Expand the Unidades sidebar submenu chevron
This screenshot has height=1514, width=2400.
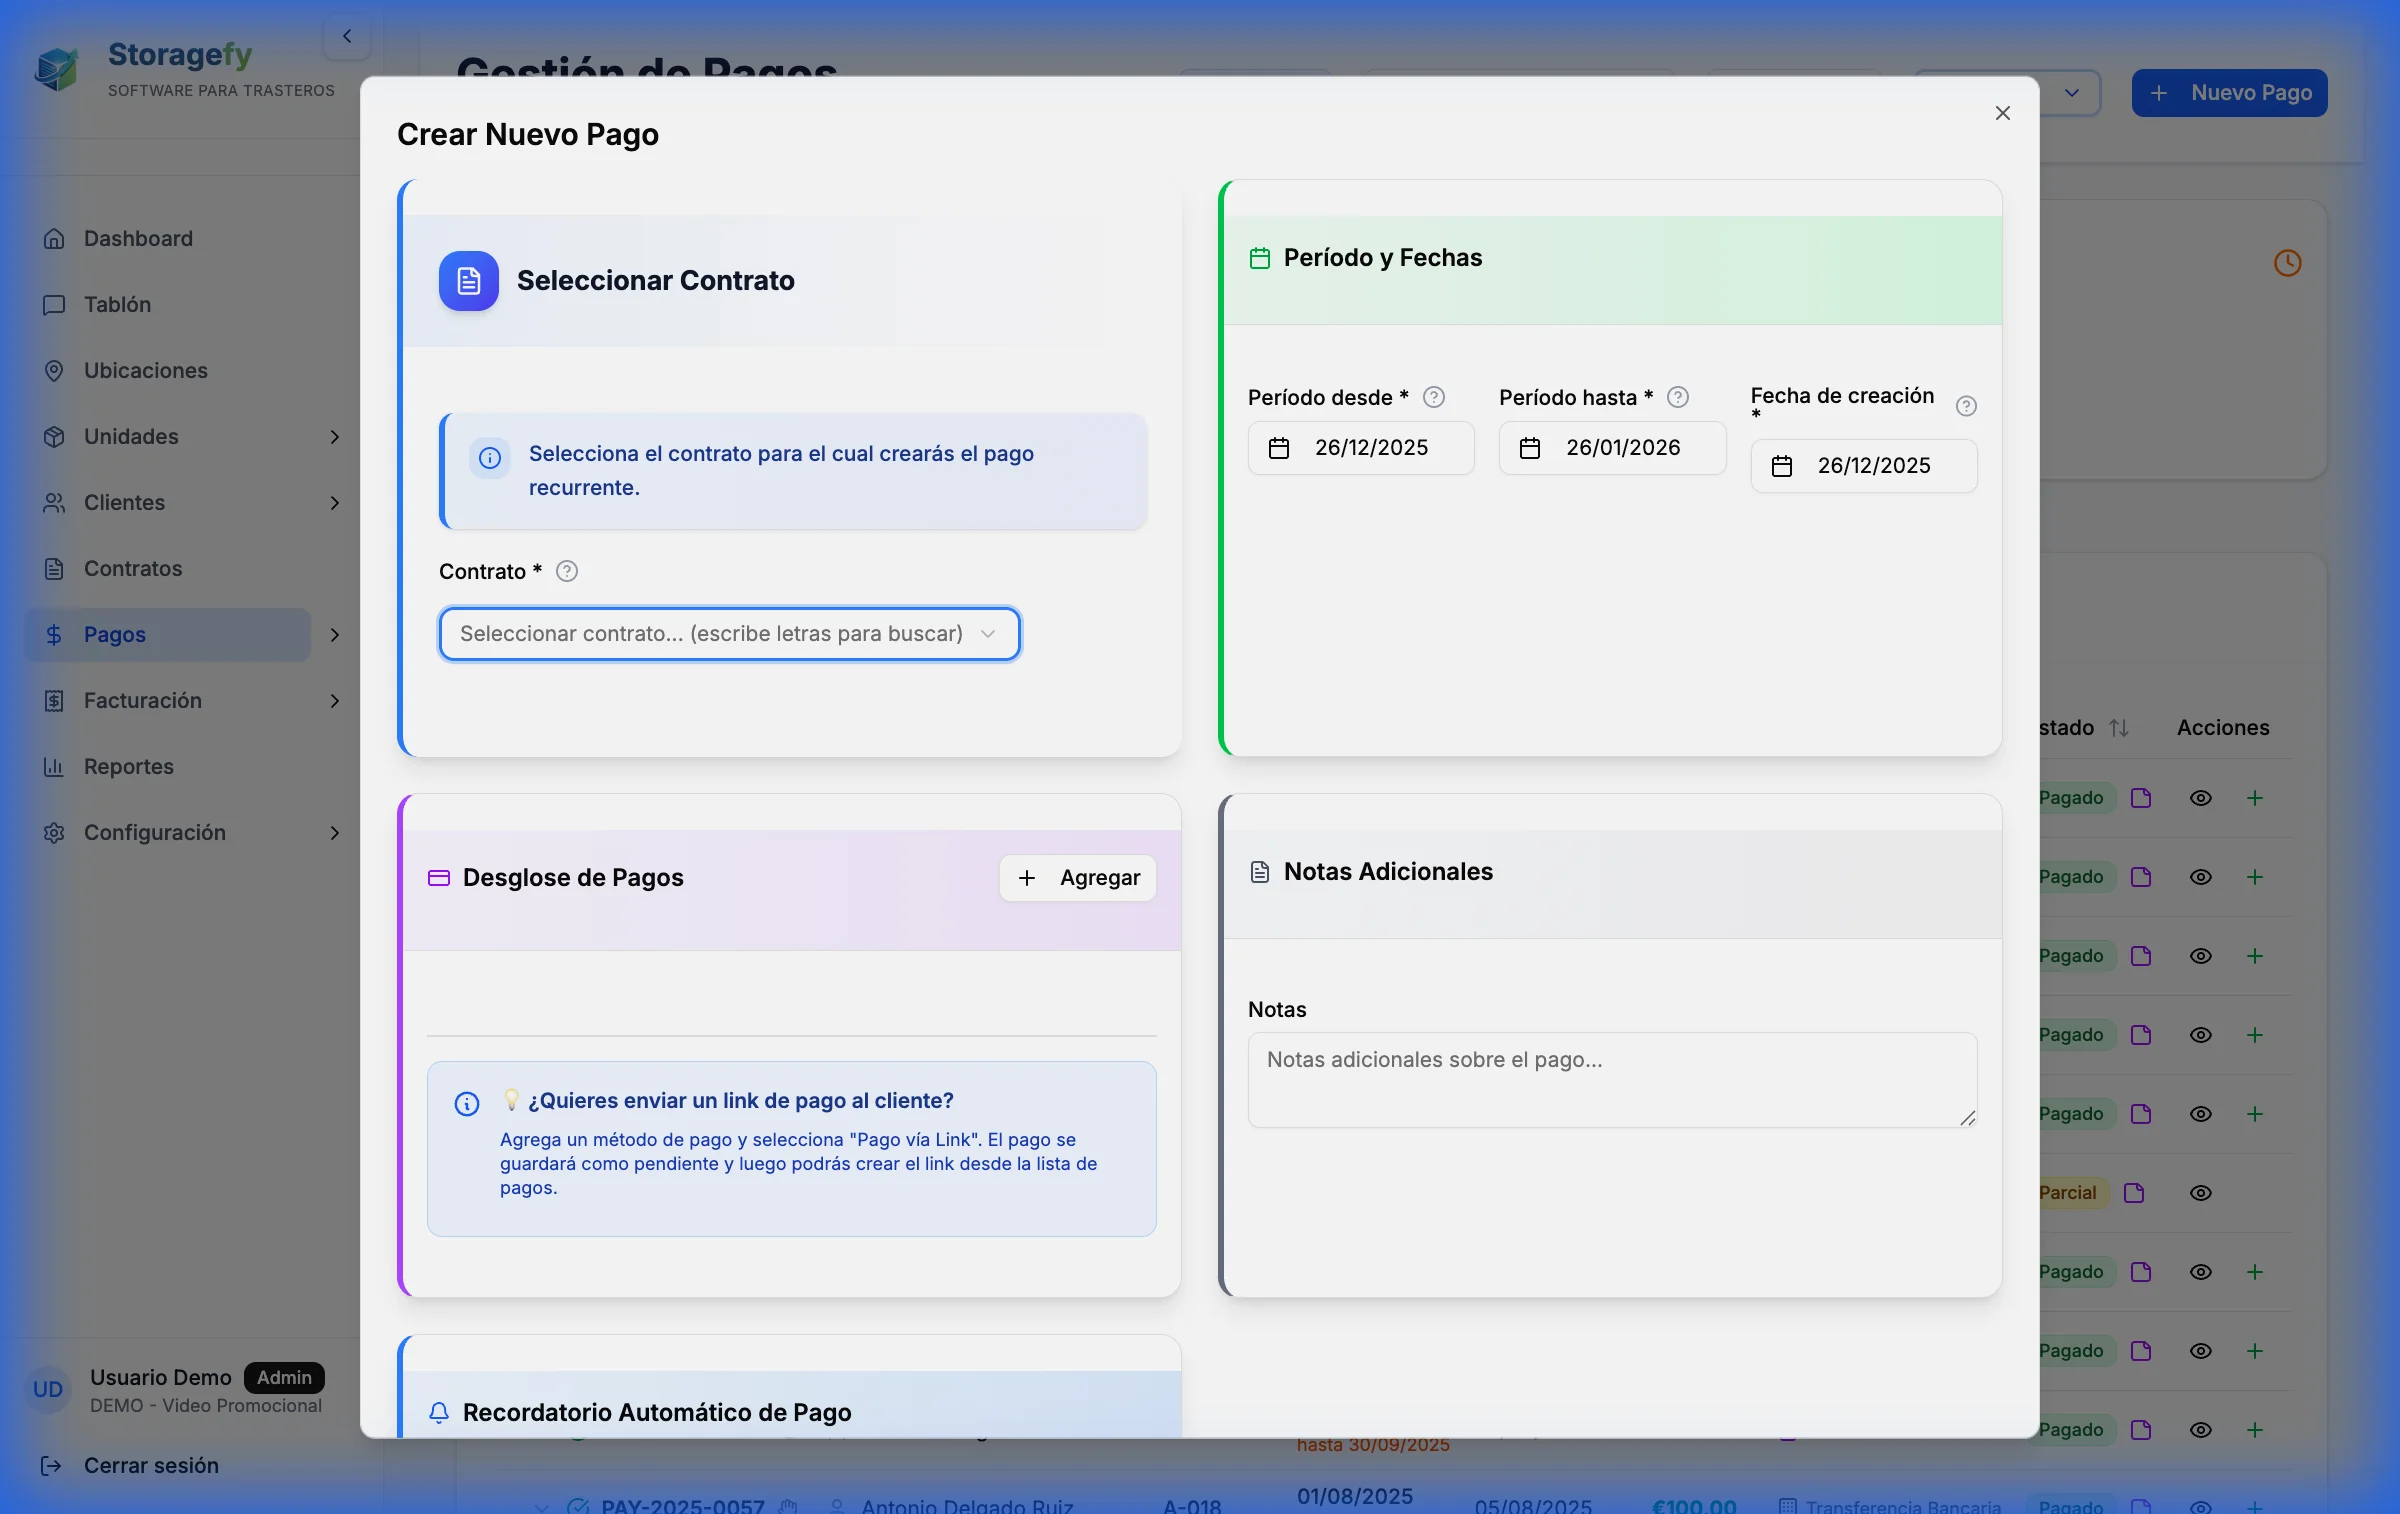click(335, 437)
